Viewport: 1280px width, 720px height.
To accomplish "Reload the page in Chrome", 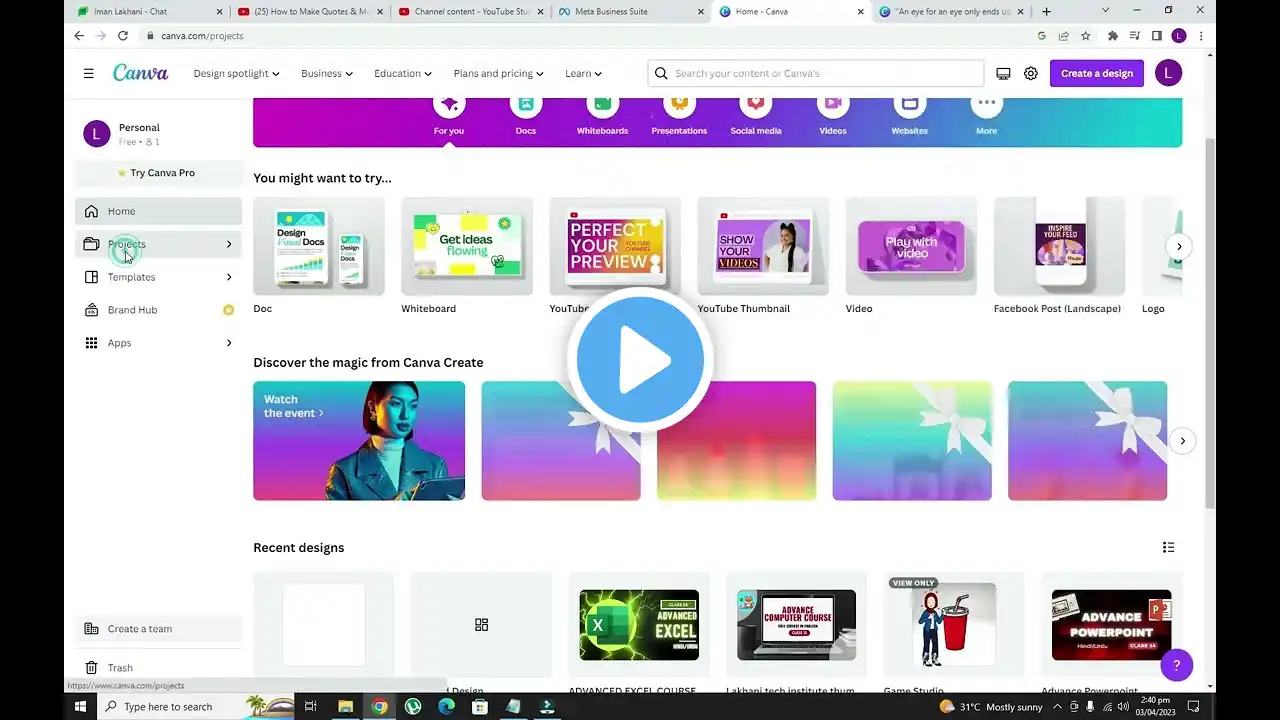I will 123,35.
